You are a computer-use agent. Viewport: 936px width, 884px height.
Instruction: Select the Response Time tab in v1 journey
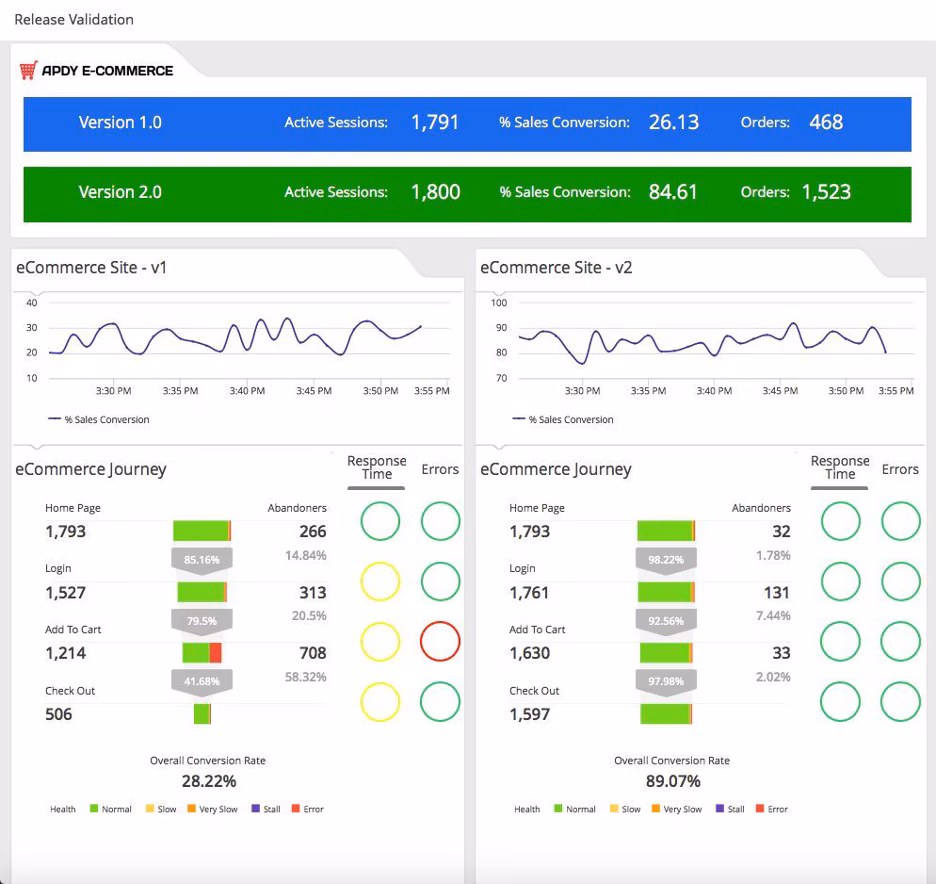click(x=376, y=468)
